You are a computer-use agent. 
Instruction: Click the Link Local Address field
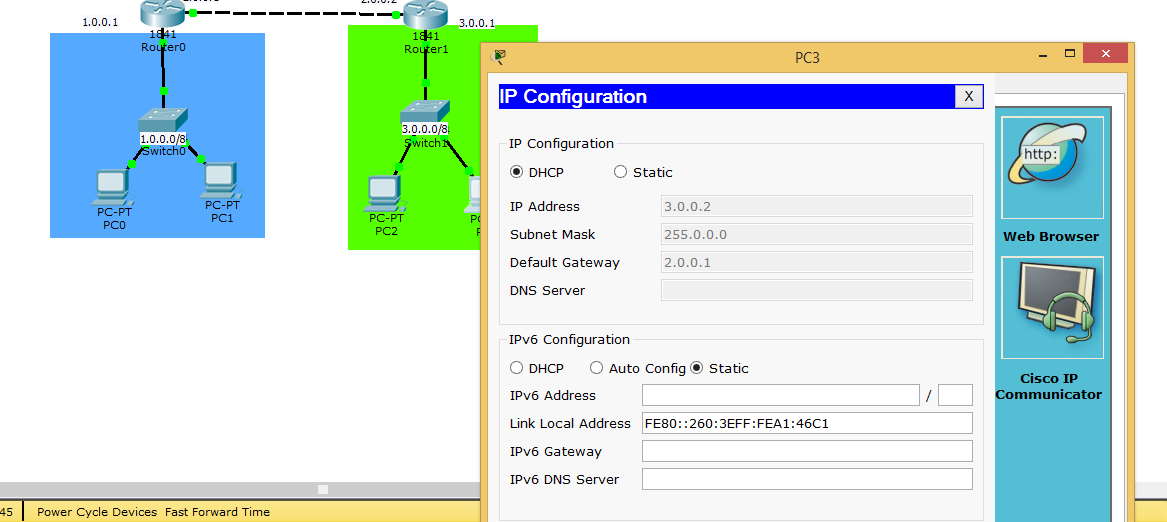(807, 423)
